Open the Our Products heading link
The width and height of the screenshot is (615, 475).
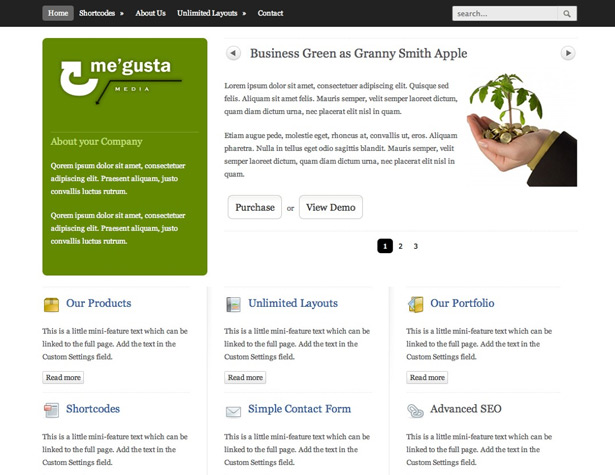point(98,303)
